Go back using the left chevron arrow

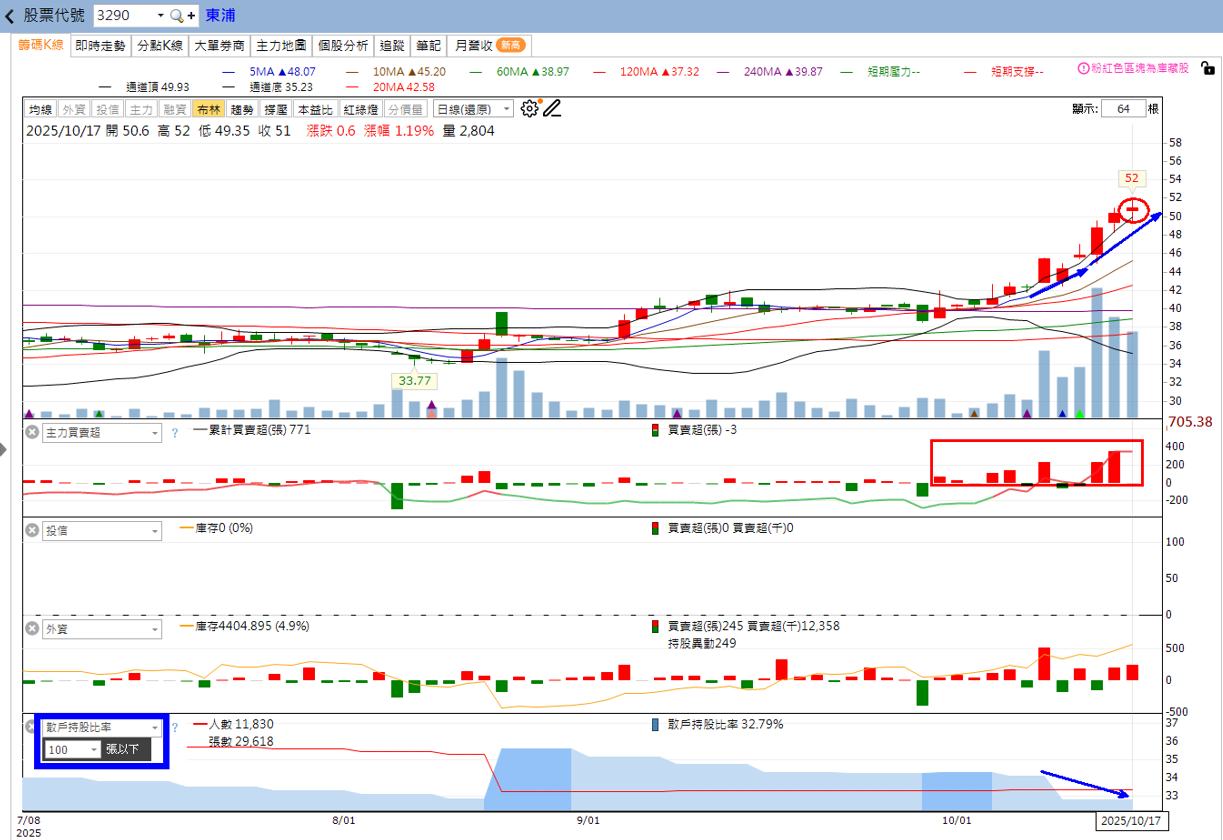[x=10, y=16]
